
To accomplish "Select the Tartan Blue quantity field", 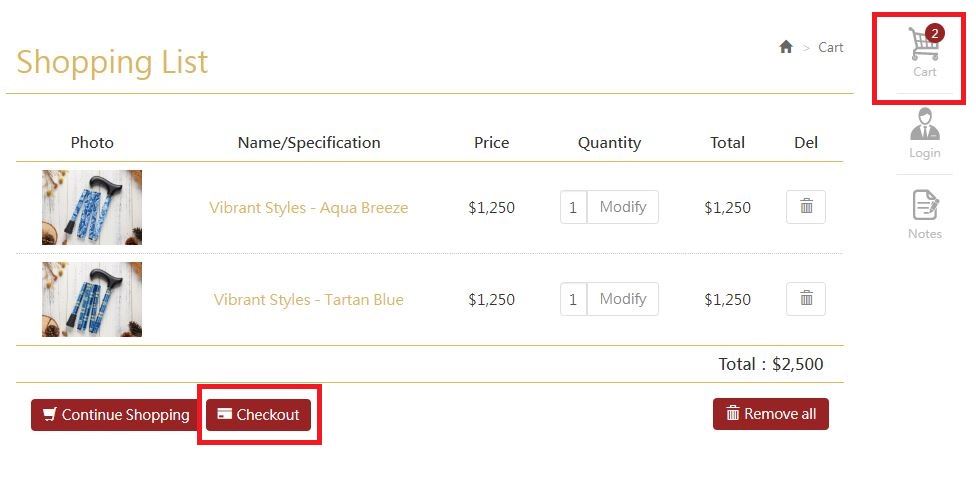I will click(x=573, y=299).
